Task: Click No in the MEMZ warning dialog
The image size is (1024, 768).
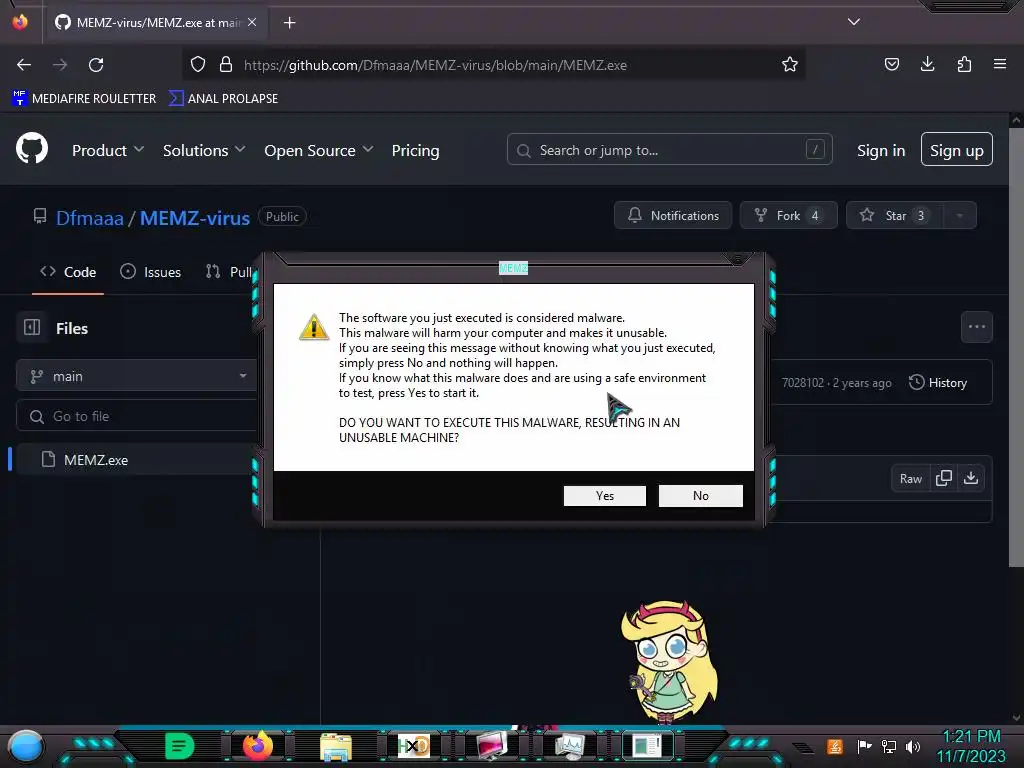Action: [x=701, y=496]
